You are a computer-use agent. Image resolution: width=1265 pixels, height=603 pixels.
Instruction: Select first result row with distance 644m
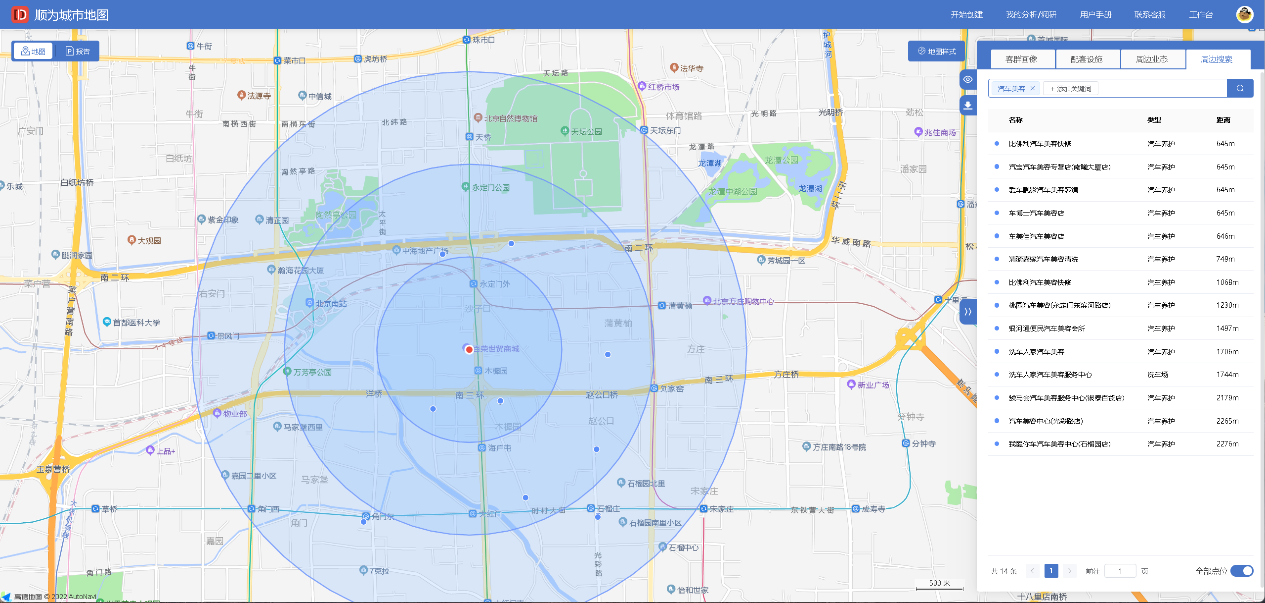click(x=1120, y=143)
